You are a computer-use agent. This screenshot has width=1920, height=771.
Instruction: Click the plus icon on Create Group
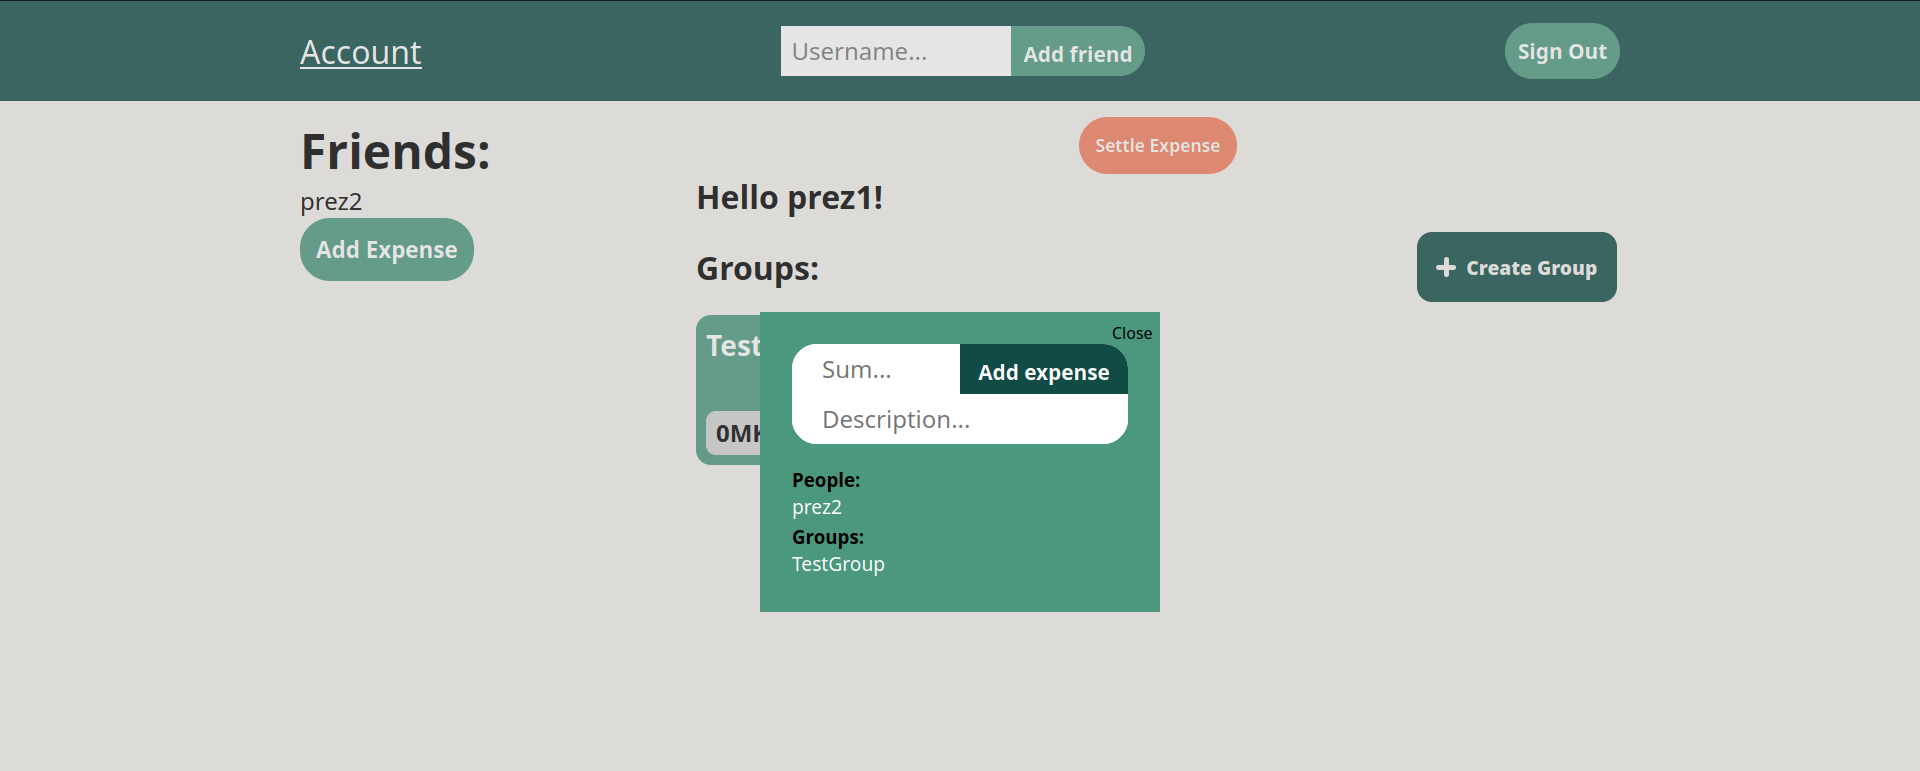1445,267
